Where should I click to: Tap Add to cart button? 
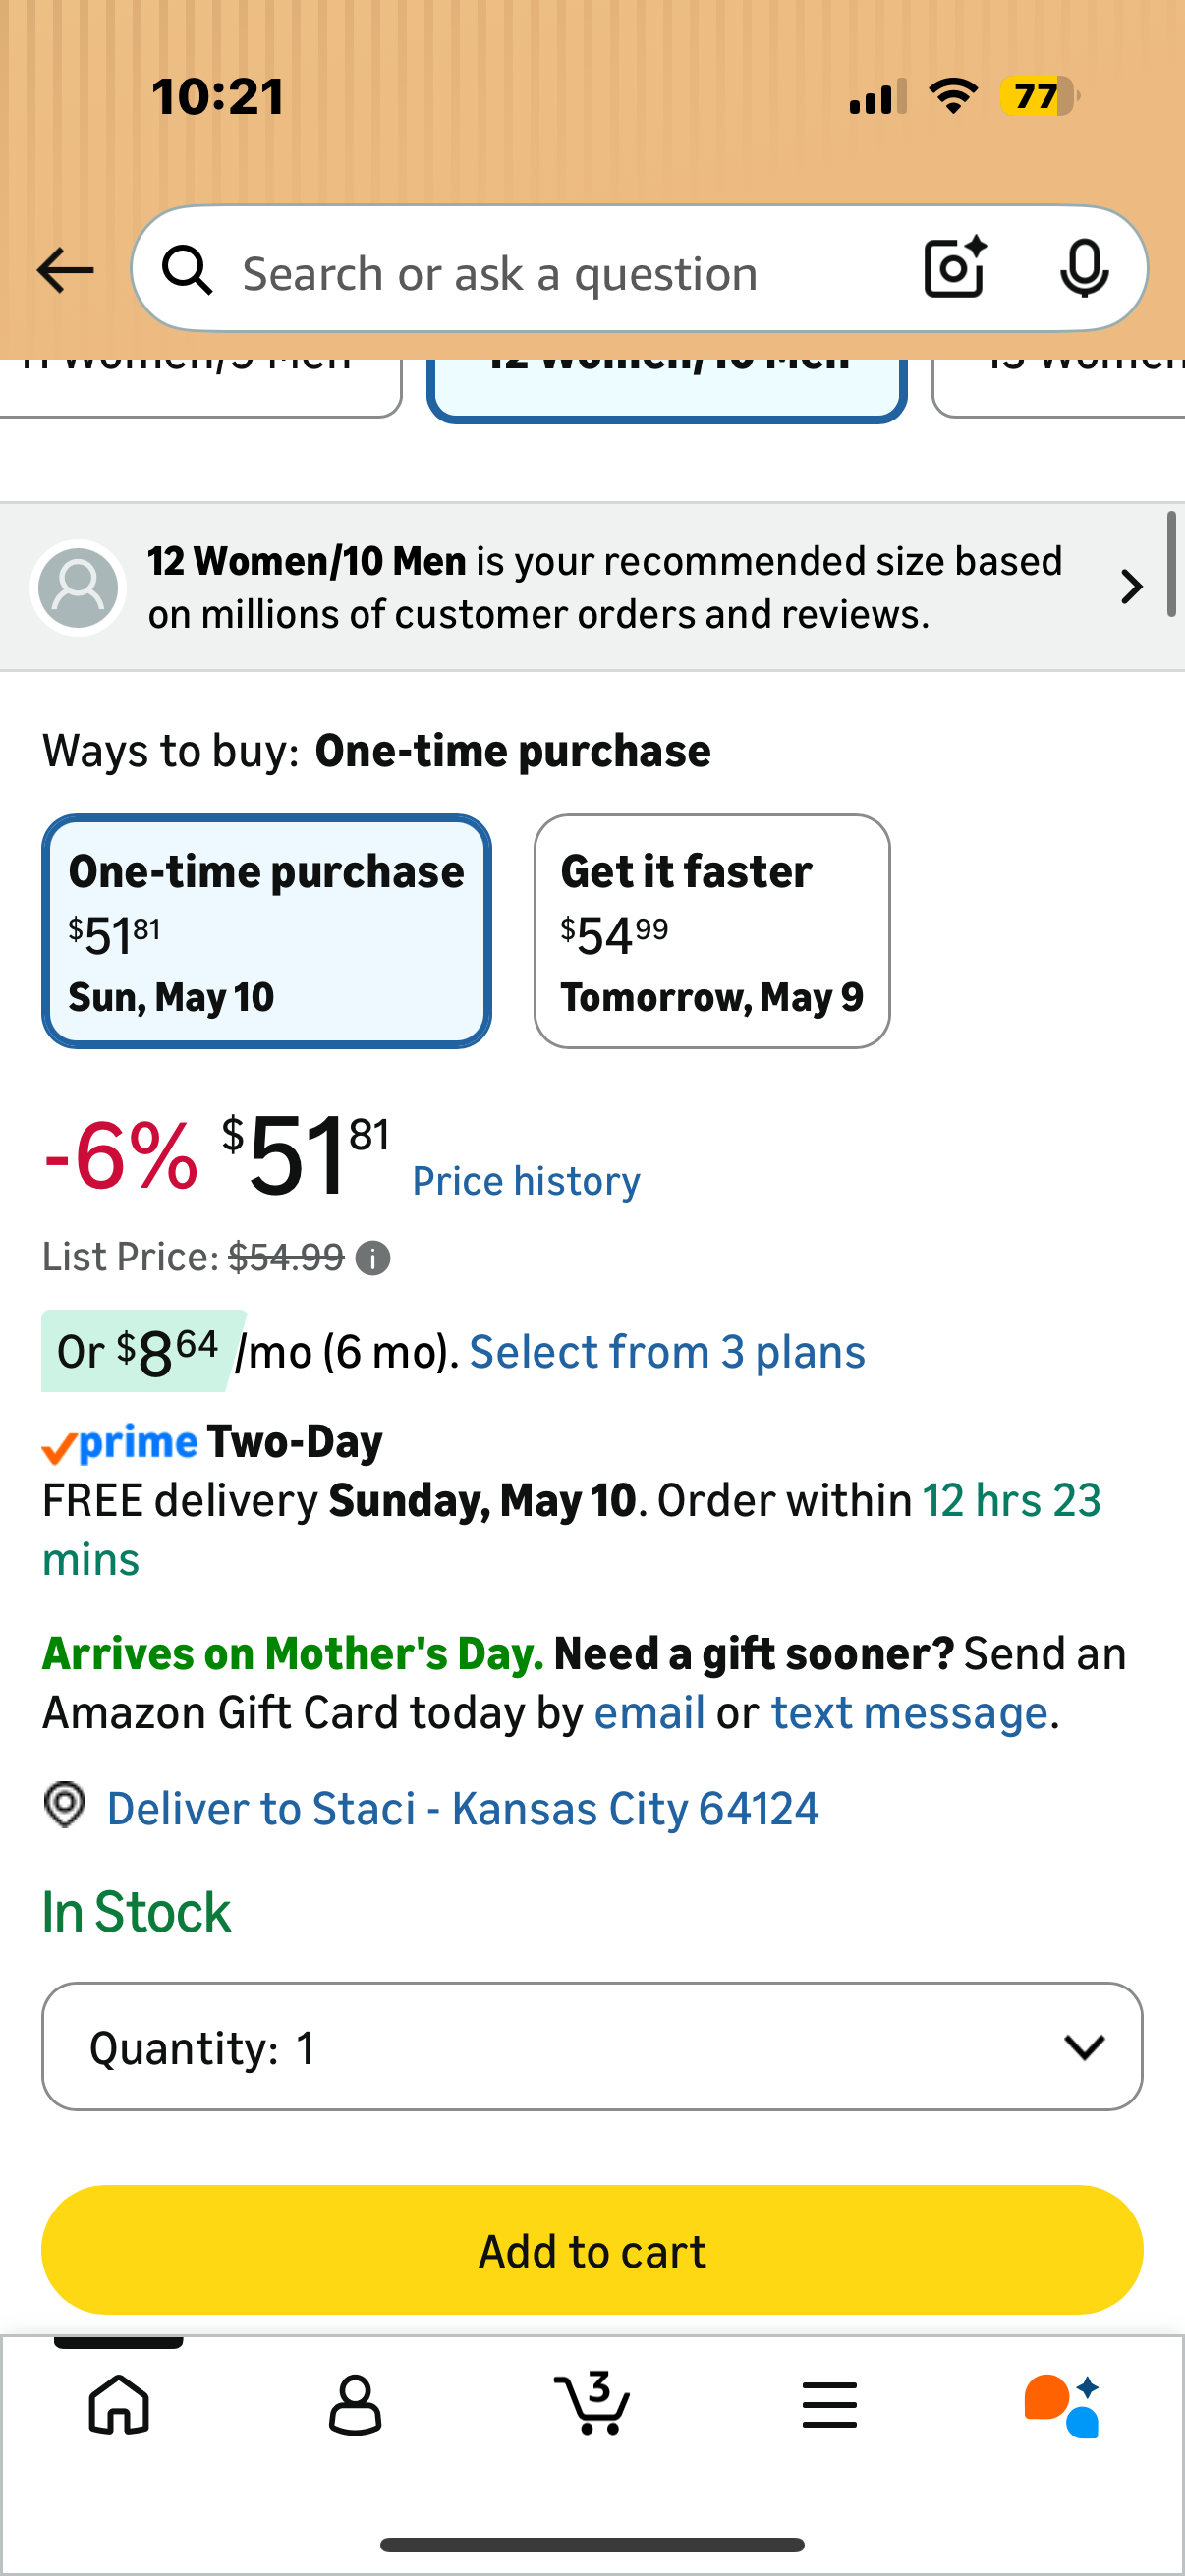point(592,2250)
